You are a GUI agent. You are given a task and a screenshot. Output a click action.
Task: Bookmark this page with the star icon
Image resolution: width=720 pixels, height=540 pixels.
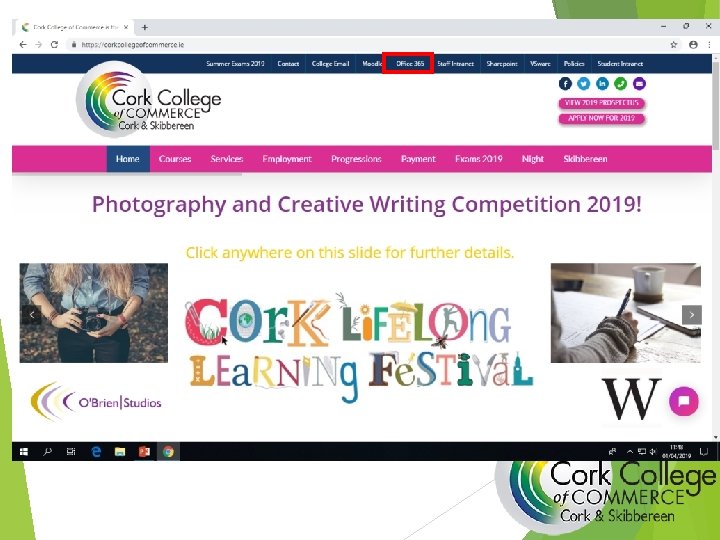coord(674,45)
